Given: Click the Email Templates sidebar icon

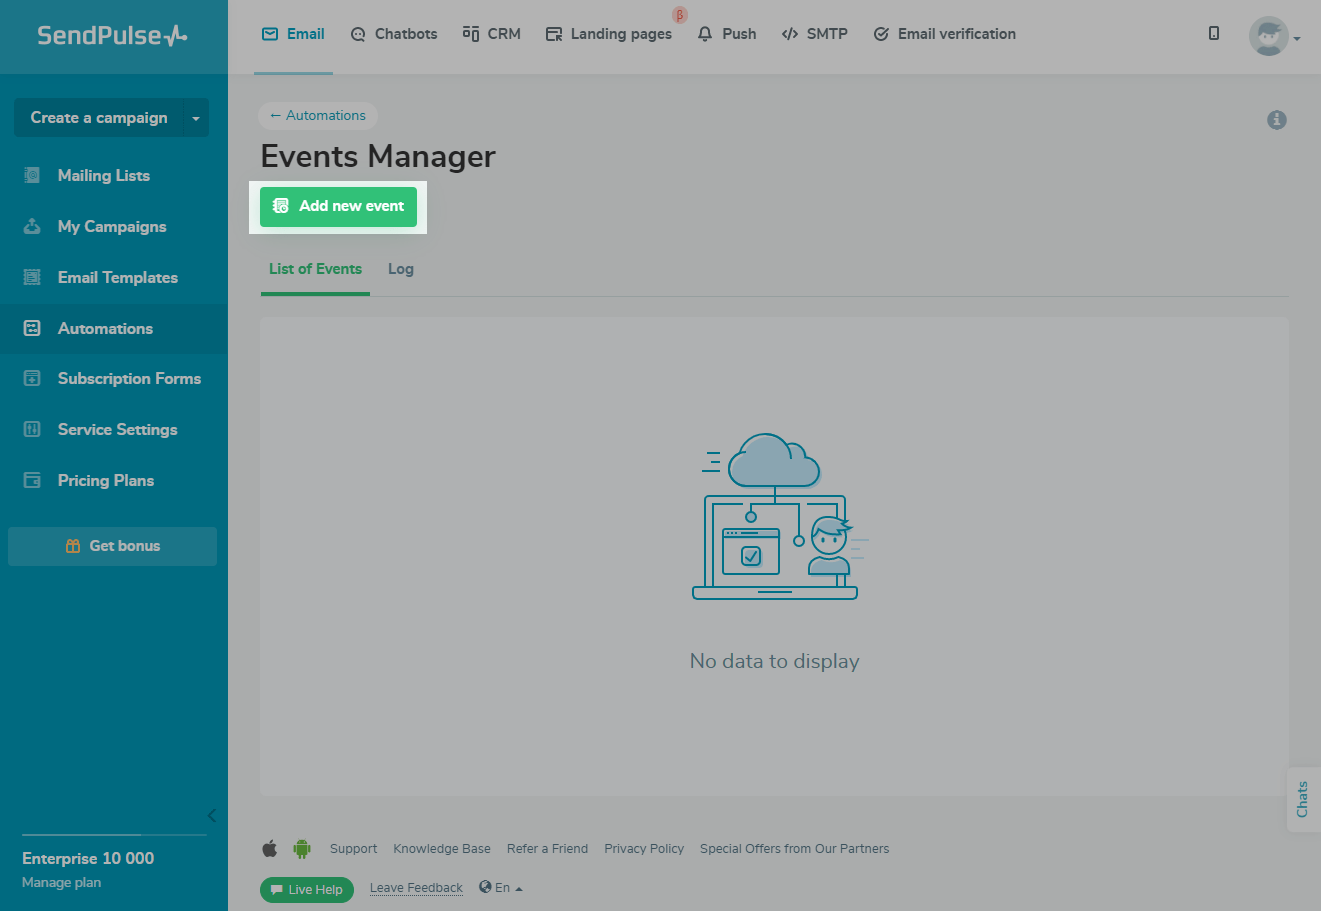Looking at the screenshot, I should click(x=32, y=278).
